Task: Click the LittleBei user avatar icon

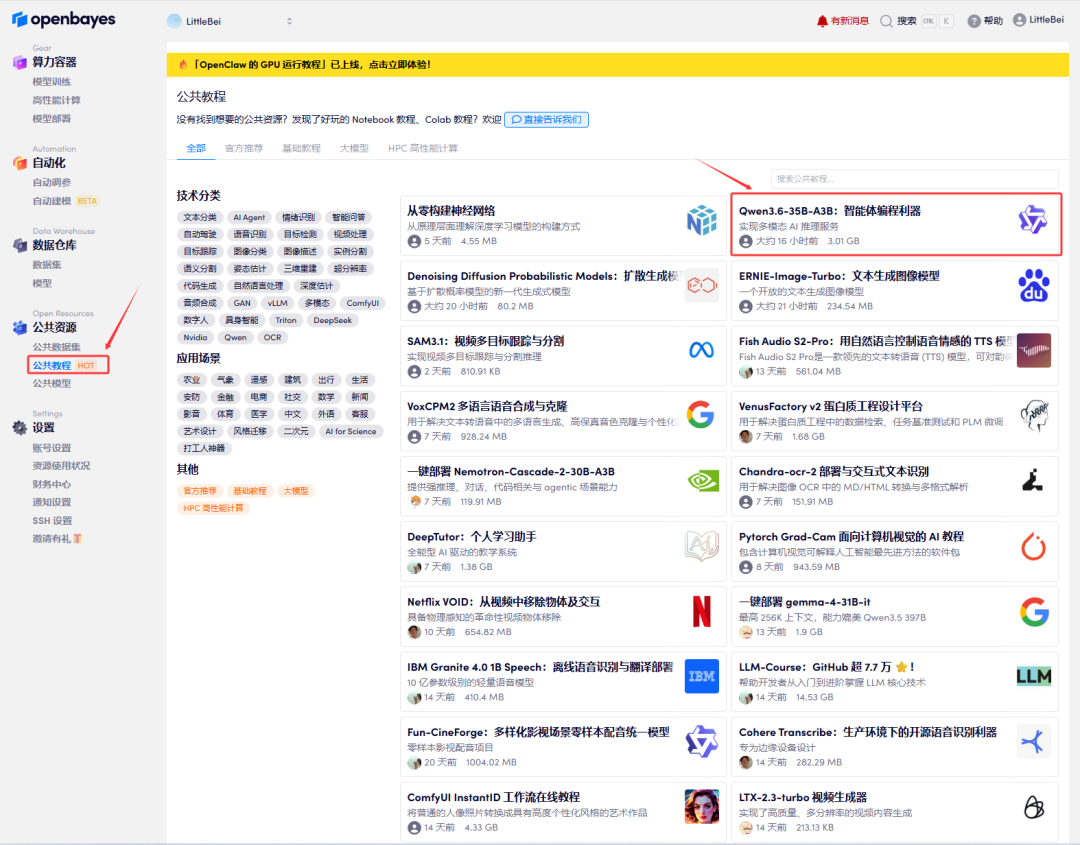Action: [1019, 20]
